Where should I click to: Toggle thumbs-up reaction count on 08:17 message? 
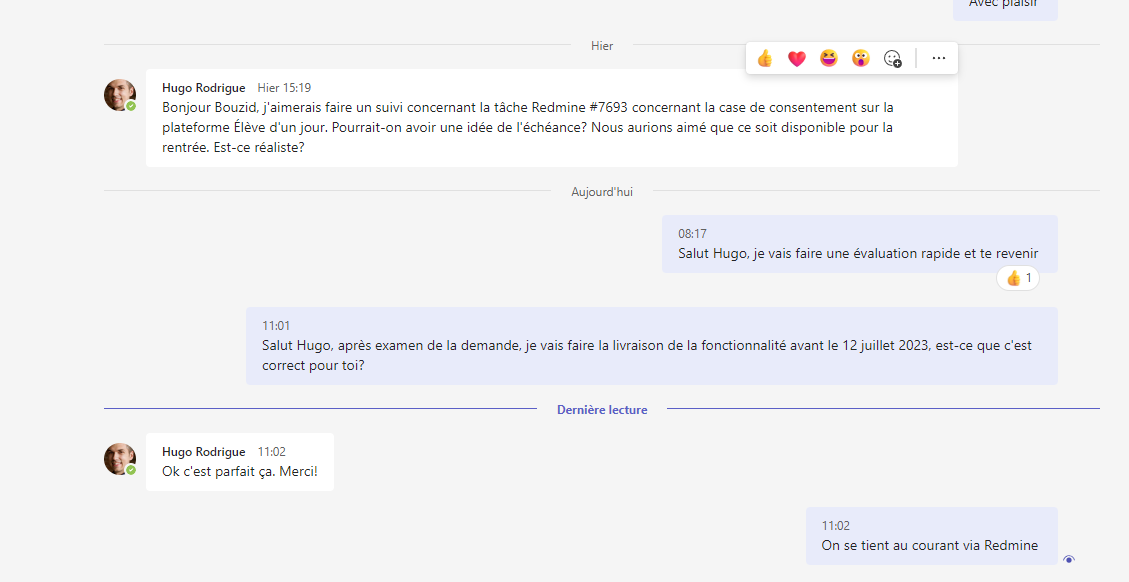tap(1018, 278)
